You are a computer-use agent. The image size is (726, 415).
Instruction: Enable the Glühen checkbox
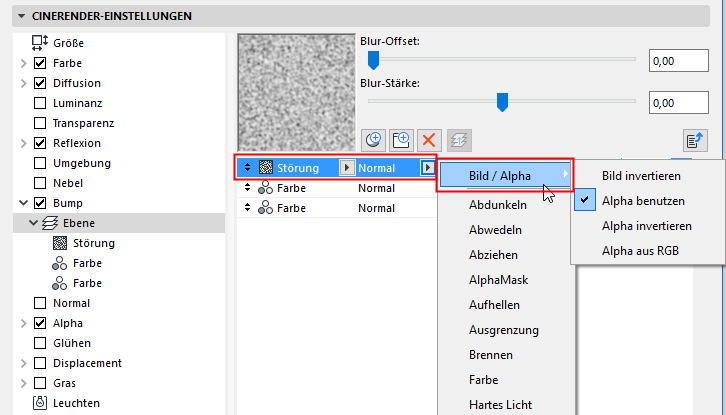pyautogui.click(x=40, y=343)
